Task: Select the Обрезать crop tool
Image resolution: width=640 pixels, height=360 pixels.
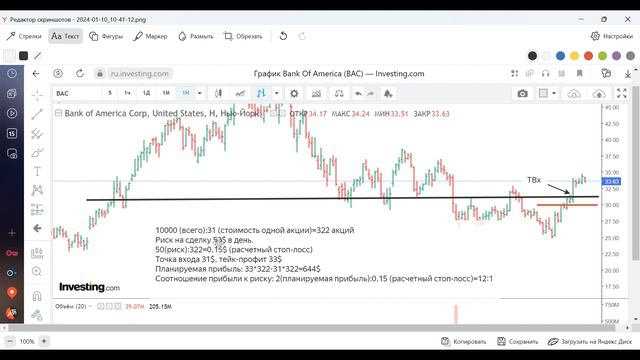Action: (x=243, y=36)
